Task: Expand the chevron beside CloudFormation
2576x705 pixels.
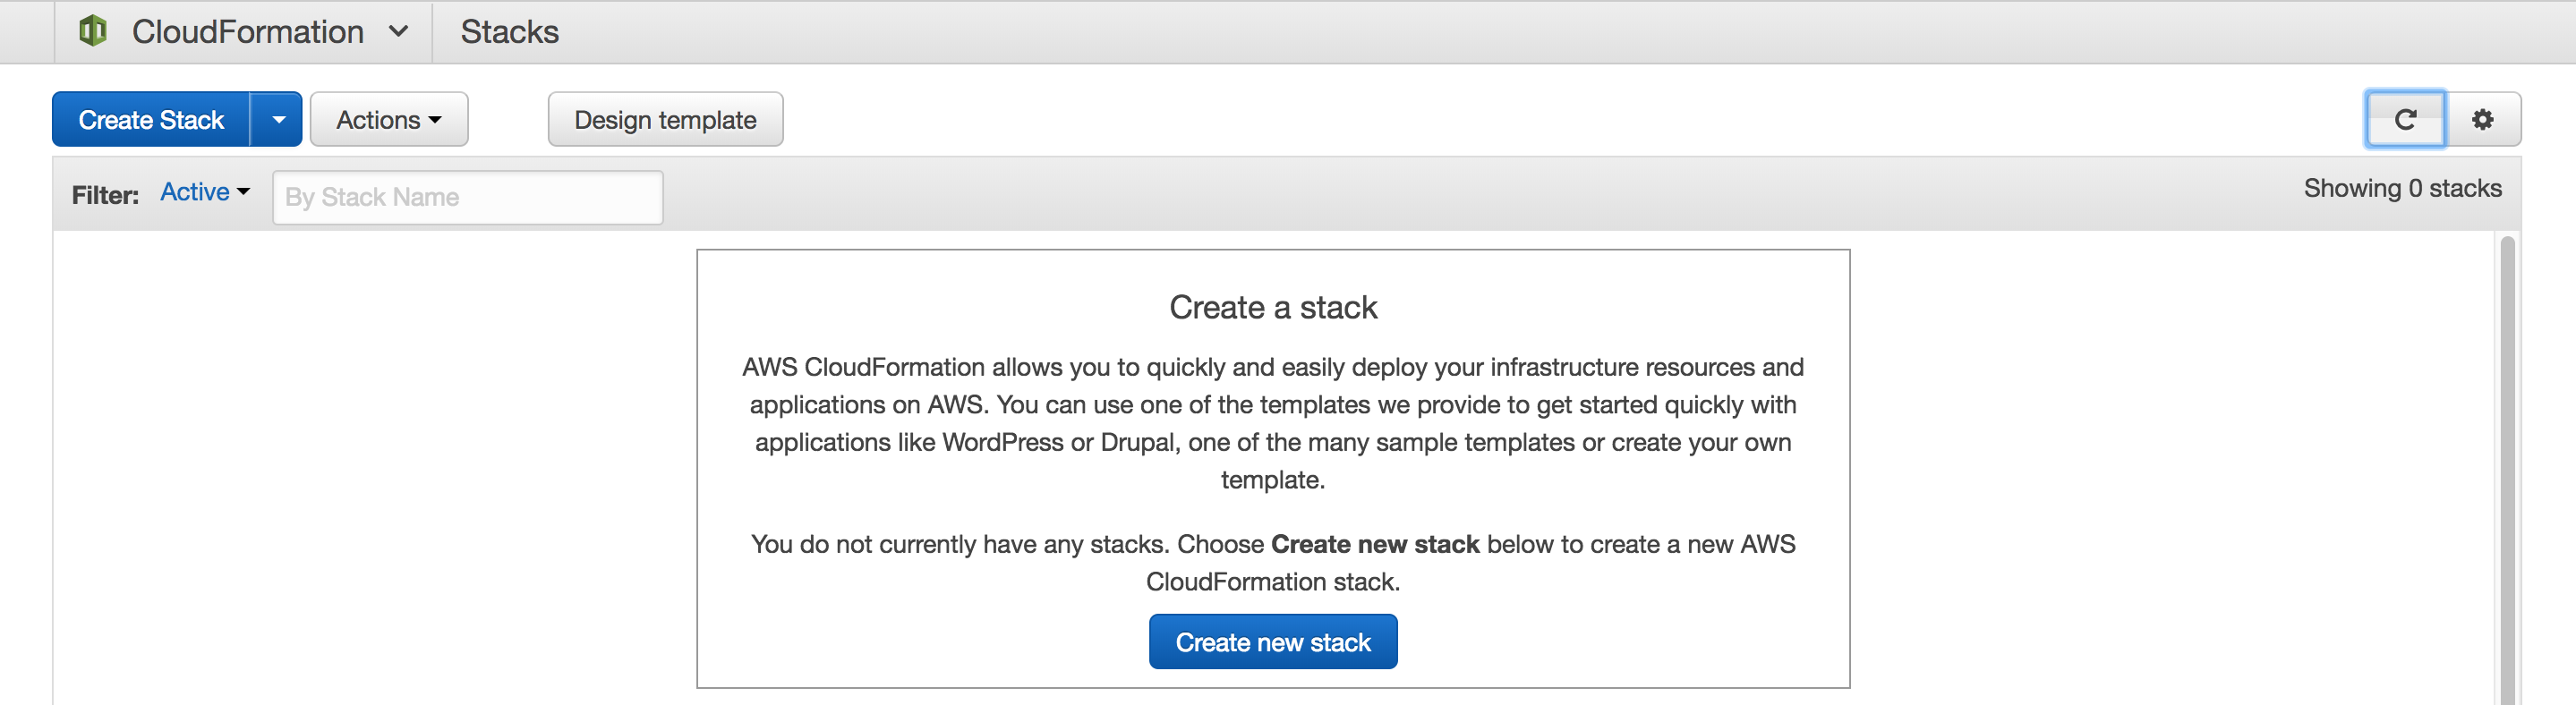Action: (398, 32)
